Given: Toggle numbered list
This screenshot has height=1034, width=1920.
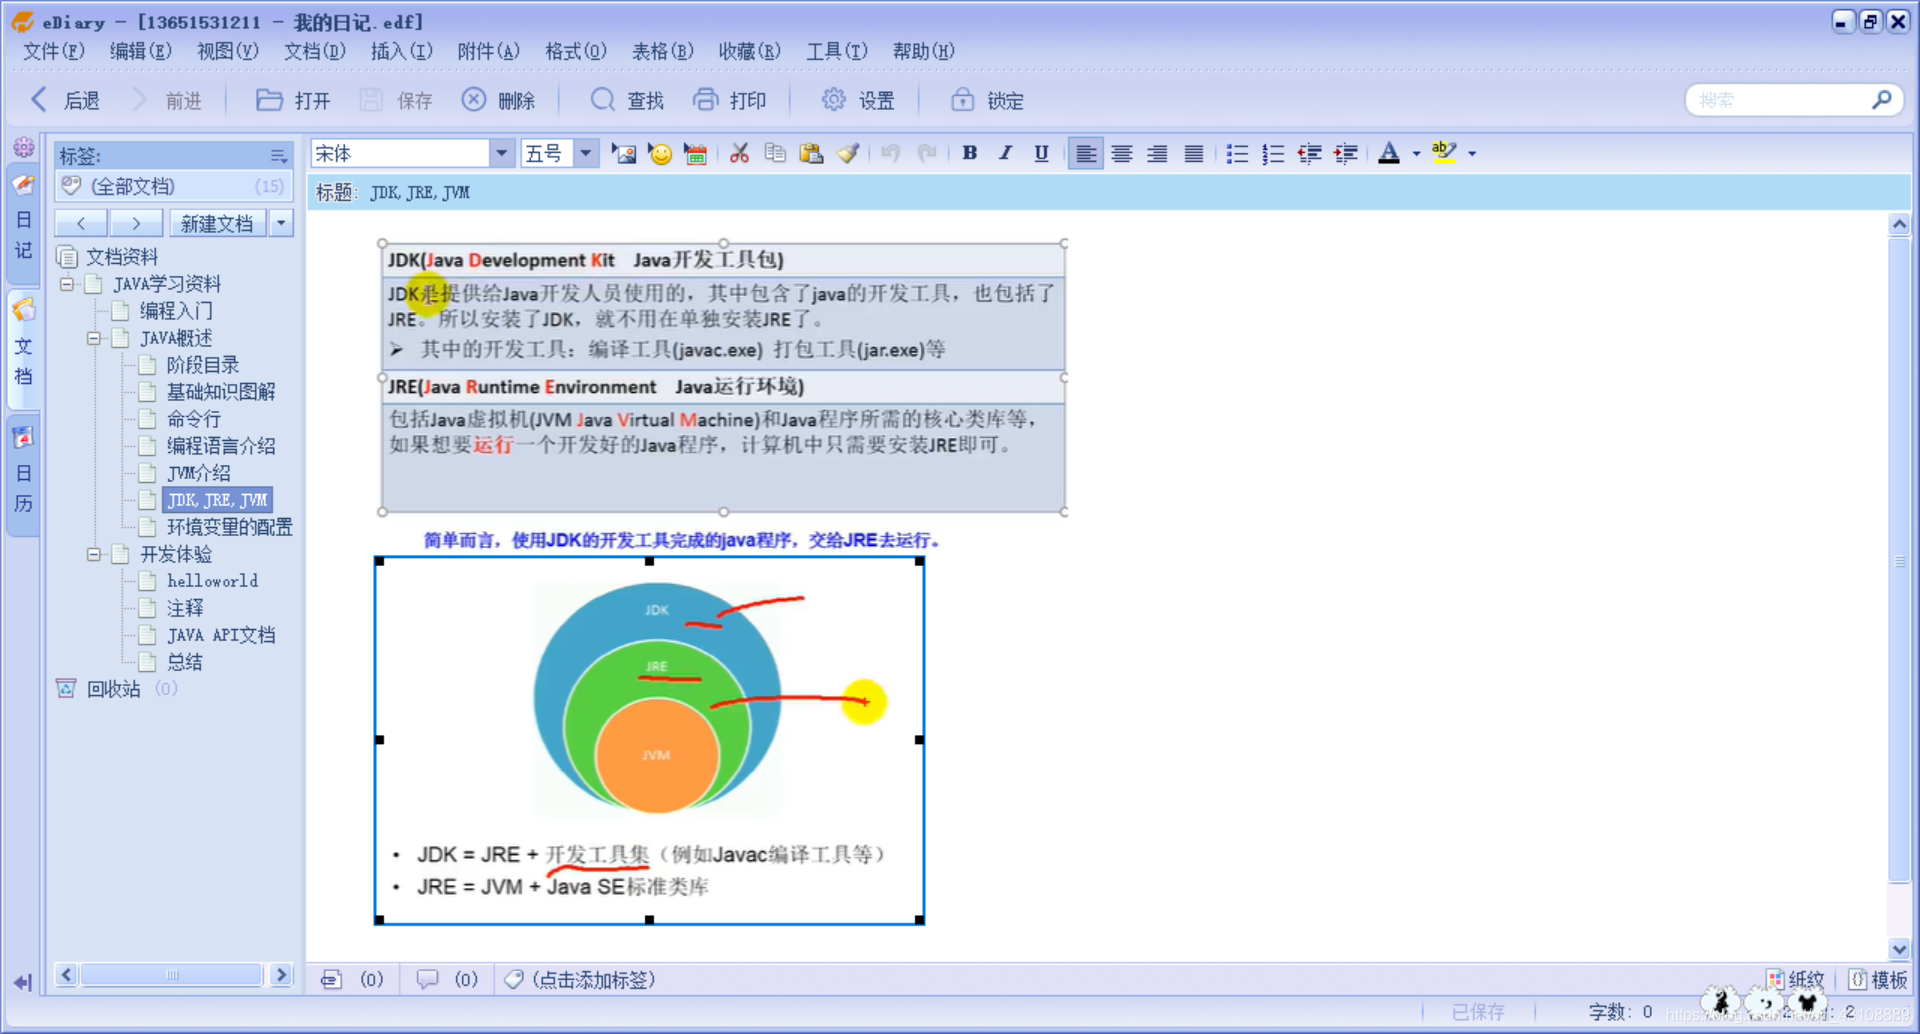Looking at the screenshot, I should pyautogui.click(x=1273, y=153).
